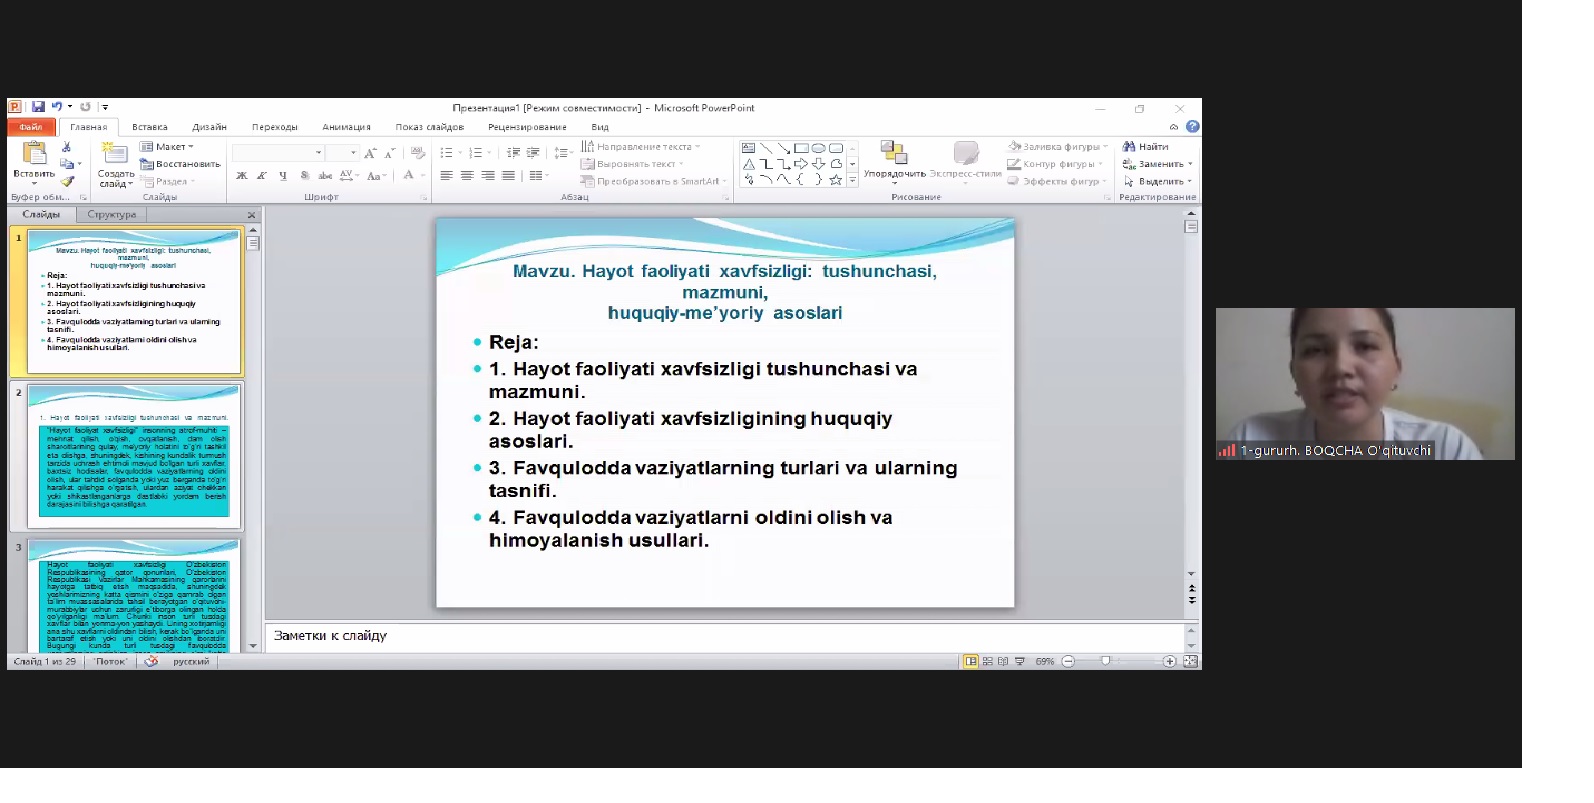
Task: Expand the font name combo box
Action: point(319,153)
